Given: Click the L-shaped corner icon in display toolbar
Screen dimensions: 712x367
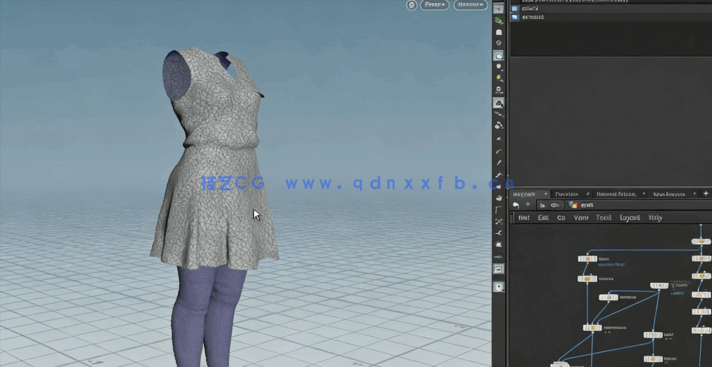Looking at the screenshot, I should click(499, 210).
